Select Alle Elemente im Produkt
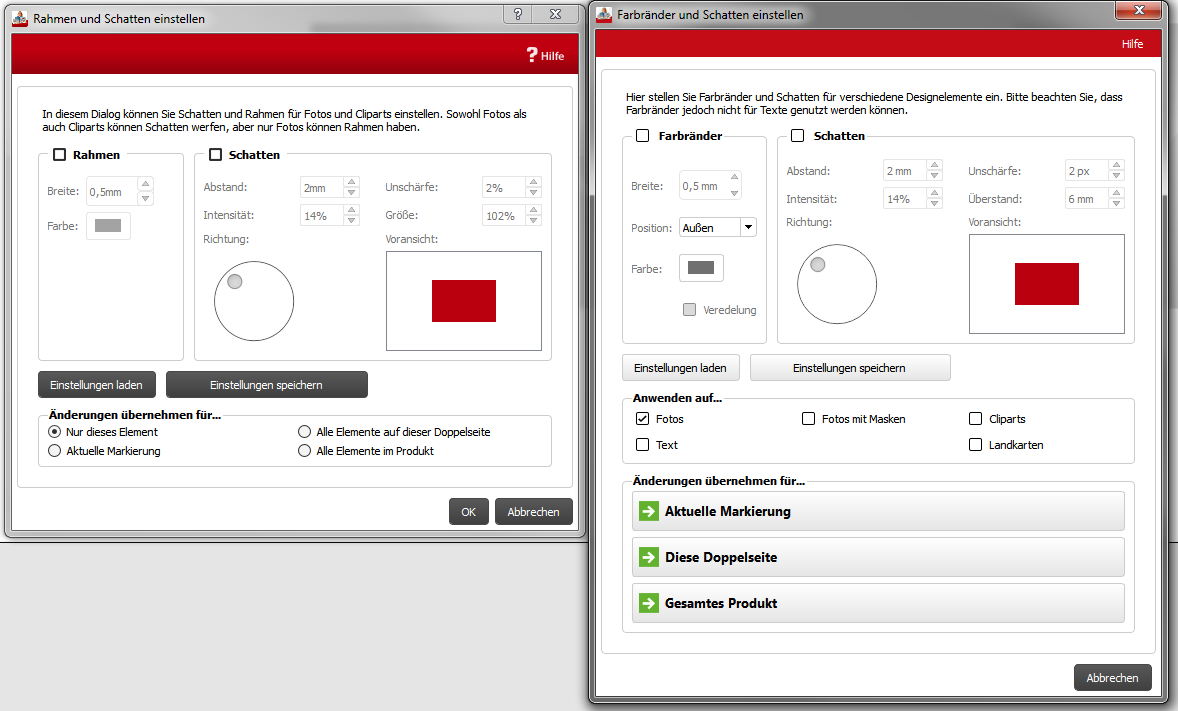The width and height of the screenshot is (1178, 711). (x=304, y=451)
